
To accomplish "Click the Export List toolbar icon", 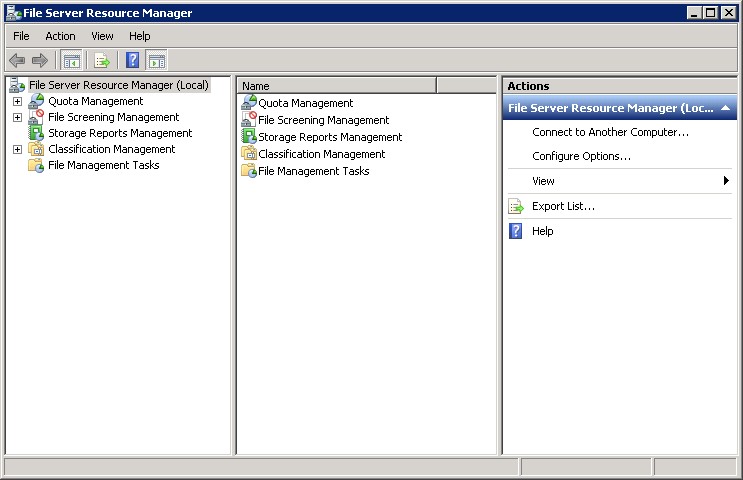I will 102,60.
